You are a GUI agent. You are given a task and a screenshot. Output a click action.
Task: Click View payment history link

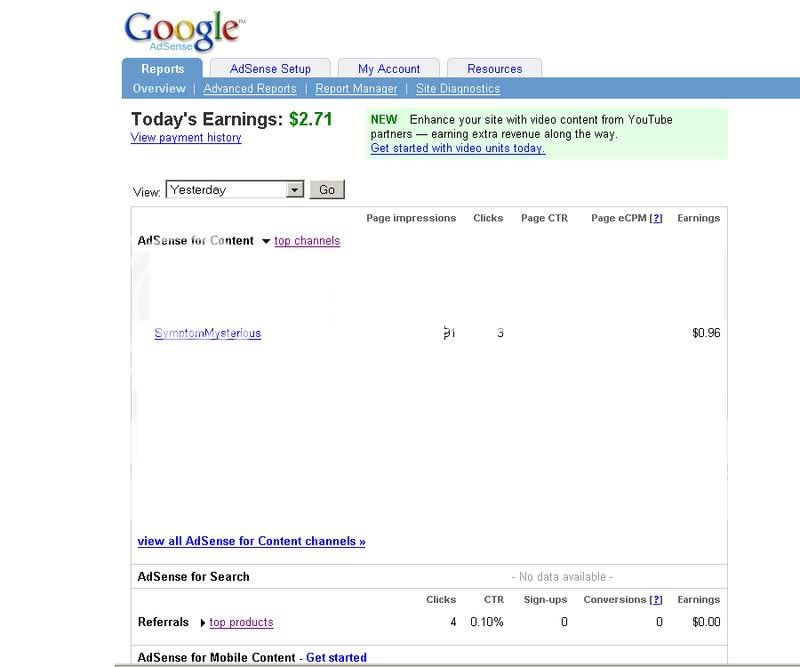[x=186, y=137]
